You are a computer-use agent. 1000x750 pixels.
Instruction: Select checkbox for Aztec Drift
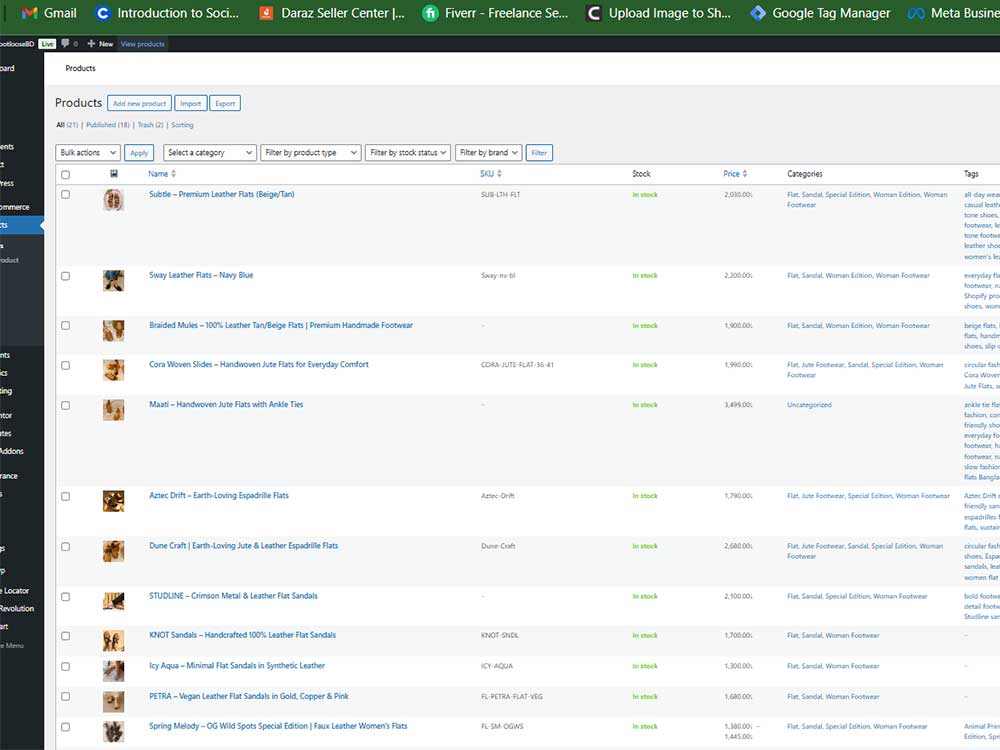(65, 496)
